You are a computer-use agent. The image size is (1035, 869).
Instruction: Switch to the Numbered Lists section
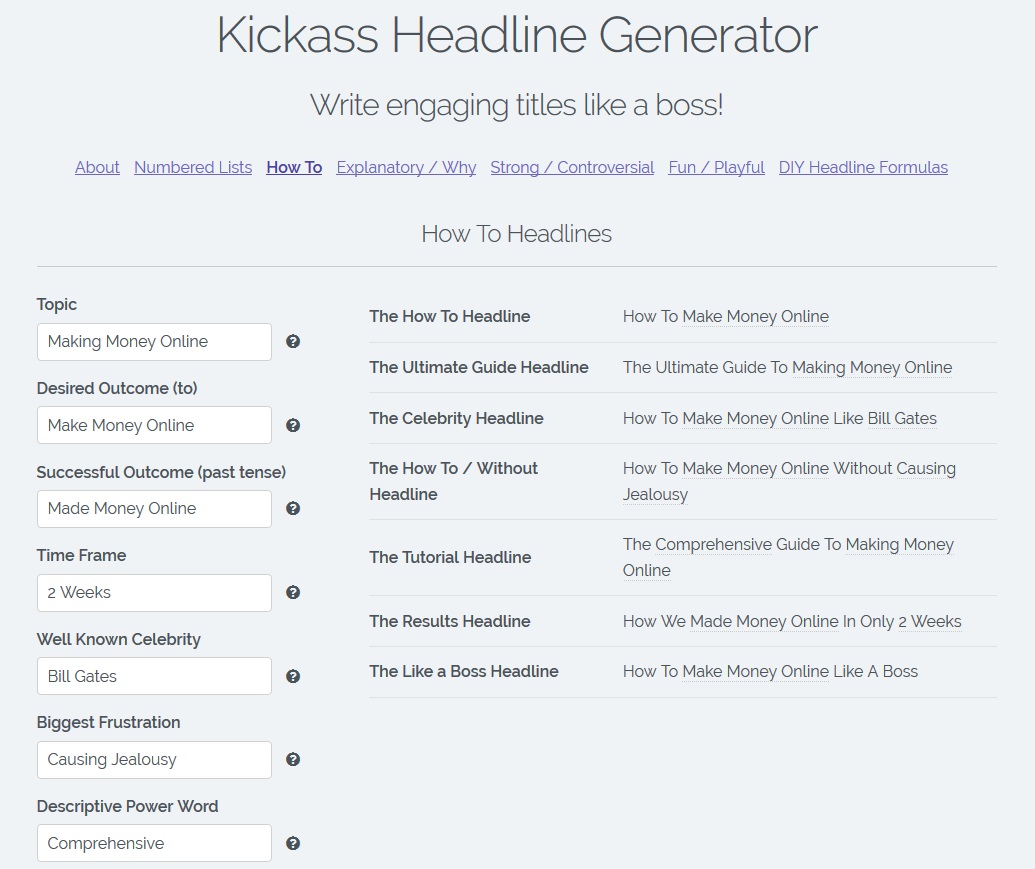click(x=192, y=167)
